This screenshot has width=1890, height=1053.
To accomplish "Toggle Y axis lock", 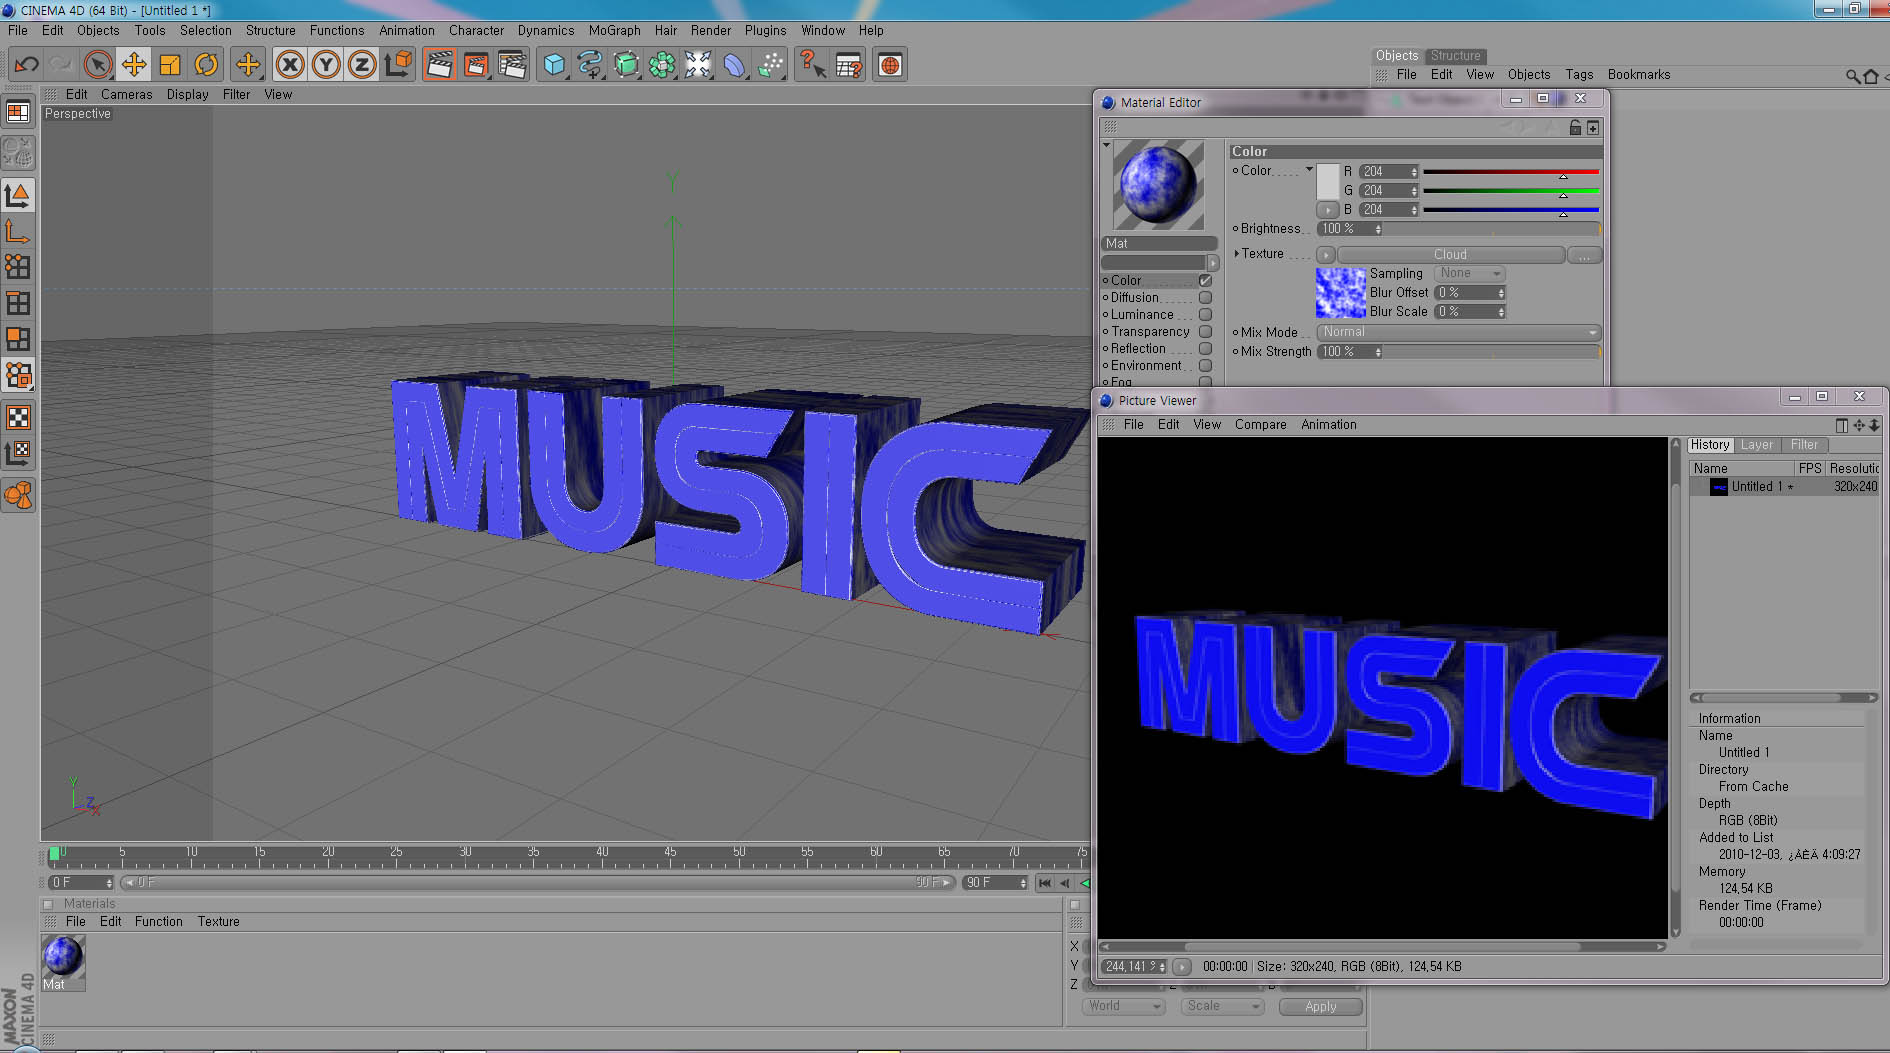I will click(x=326, y=65).
